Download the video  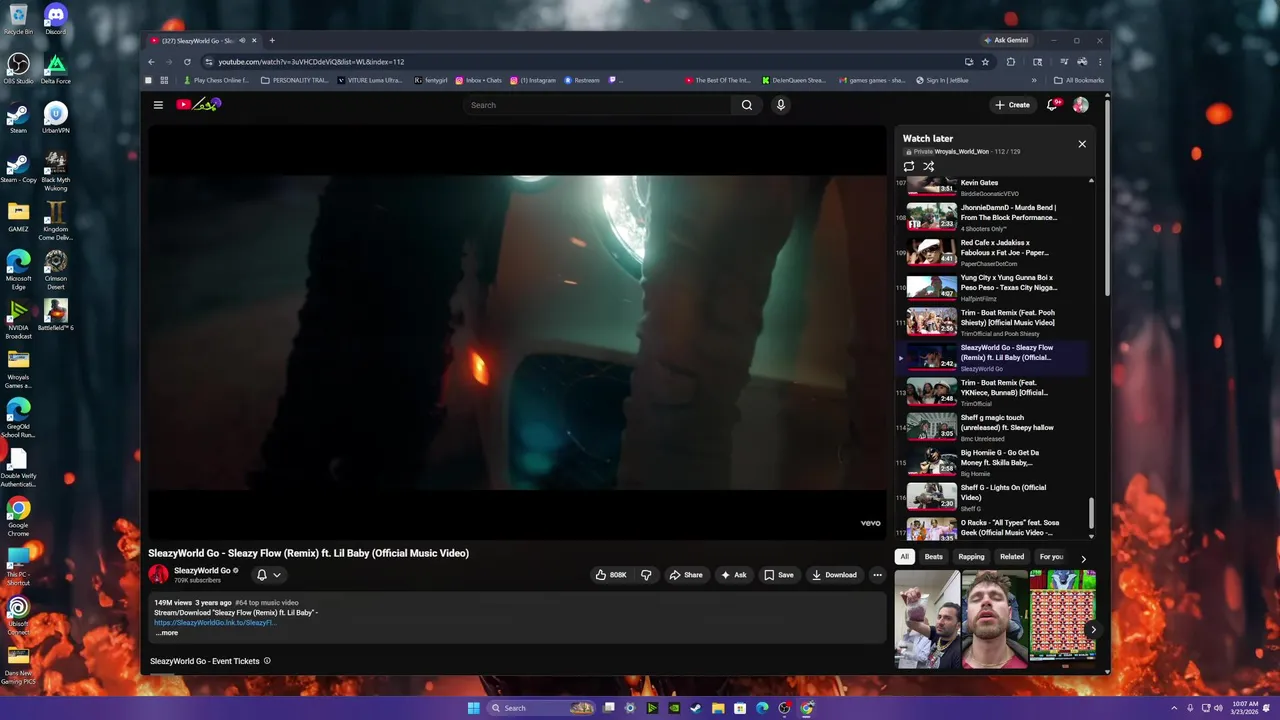[x=834, y=575]
